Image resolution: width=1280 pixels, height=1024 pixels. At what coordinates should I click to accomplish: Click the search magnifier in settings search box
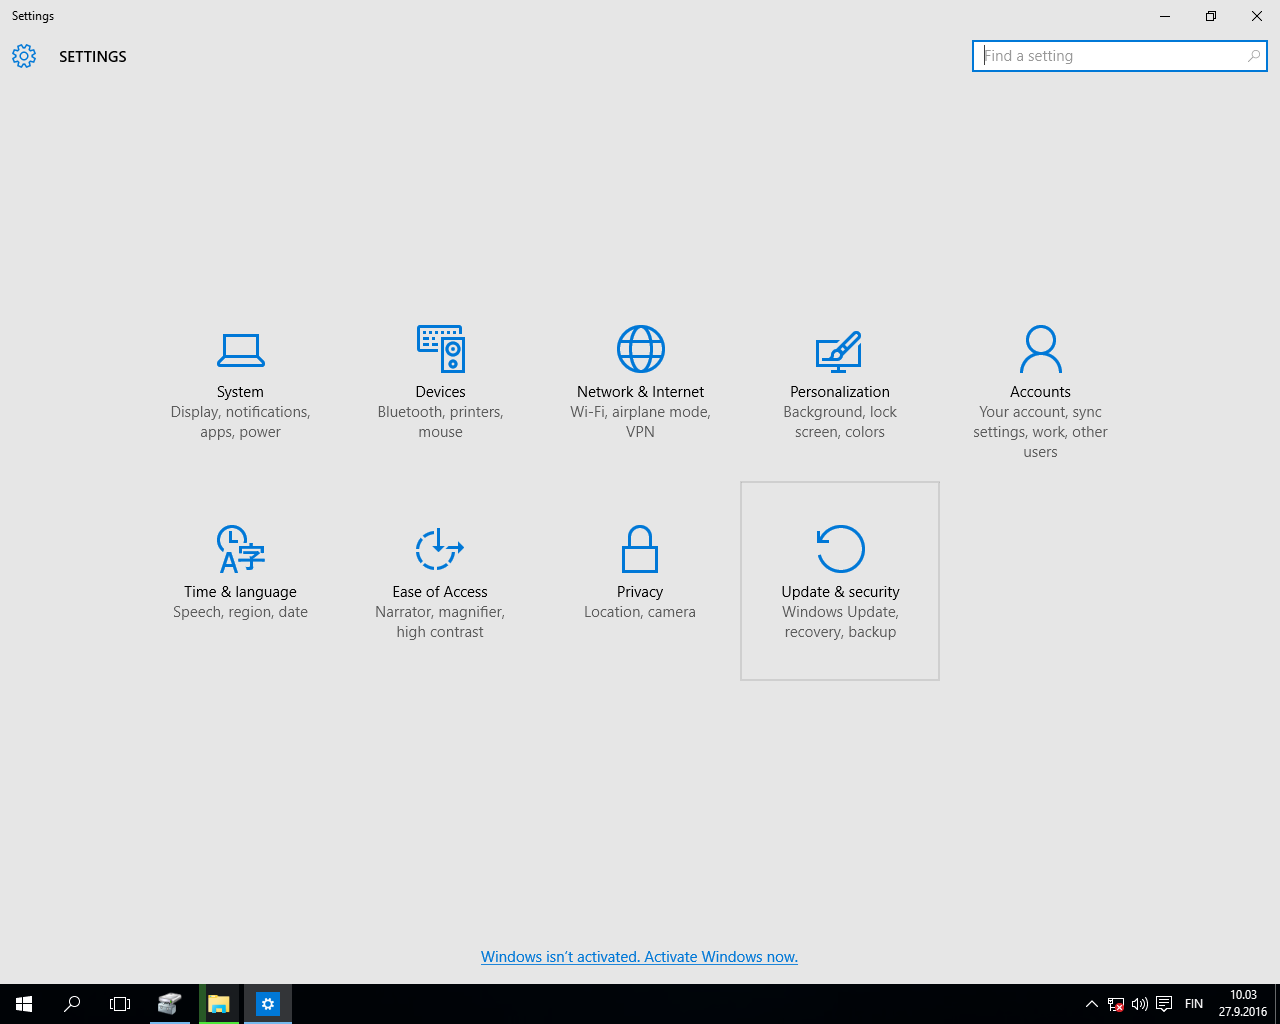(x=1253, y=56)
